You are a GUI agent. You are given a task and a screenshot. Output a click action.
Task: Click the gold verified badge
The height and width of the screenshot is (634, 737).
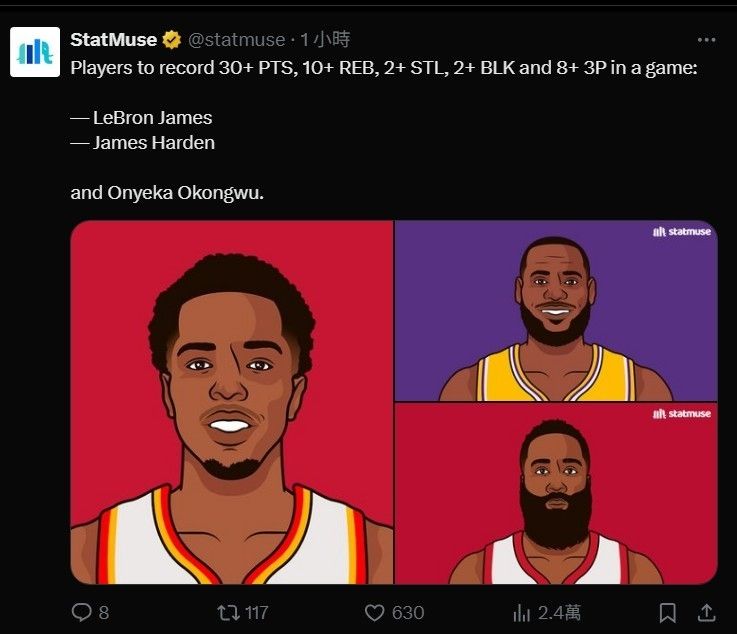point(172,40)
